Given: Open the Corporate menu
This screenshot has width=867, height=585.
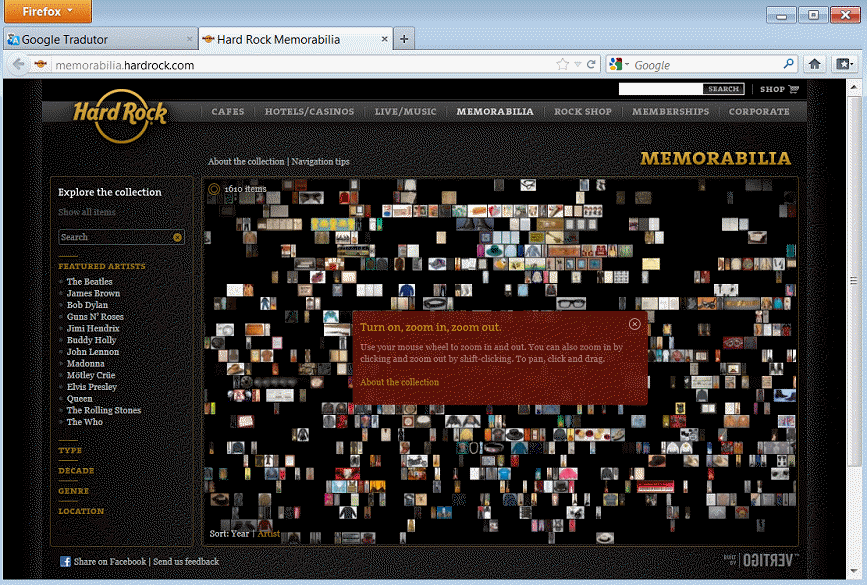Looking at the screenshot, I should pyautogui.click(x=759, y=112).
